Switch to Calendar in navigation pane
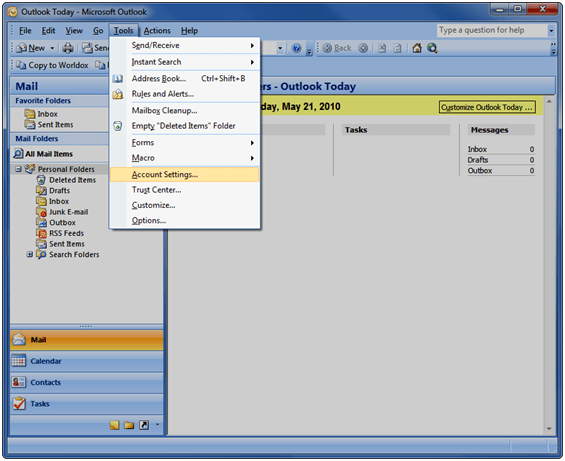565x461 pixels. (x=86, y=361)
